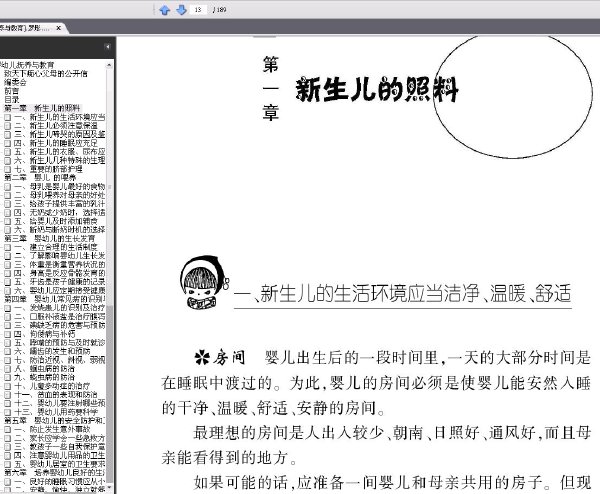This screenshot has height=494, width=600.
Task: Click bookmark icon beside 二、家长应学会一些急救方
Action: (x=8, y=438)
